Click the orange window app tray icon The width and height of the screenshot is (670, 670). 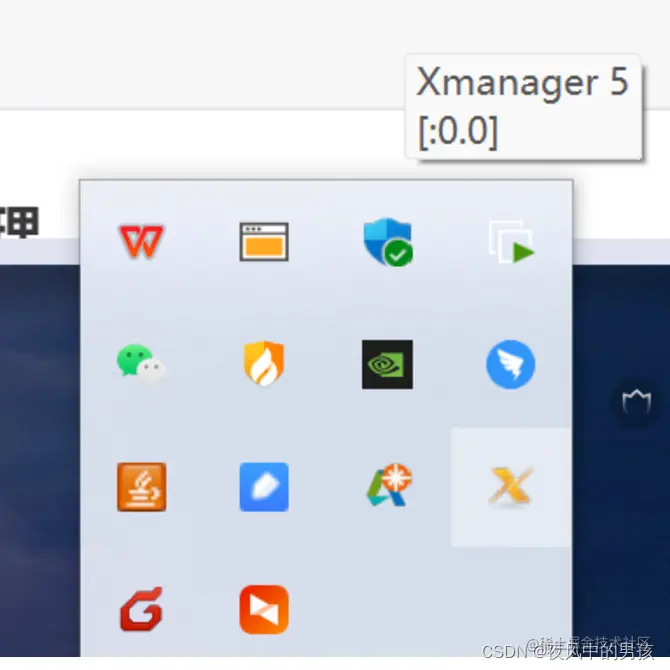tap(264, 241)
